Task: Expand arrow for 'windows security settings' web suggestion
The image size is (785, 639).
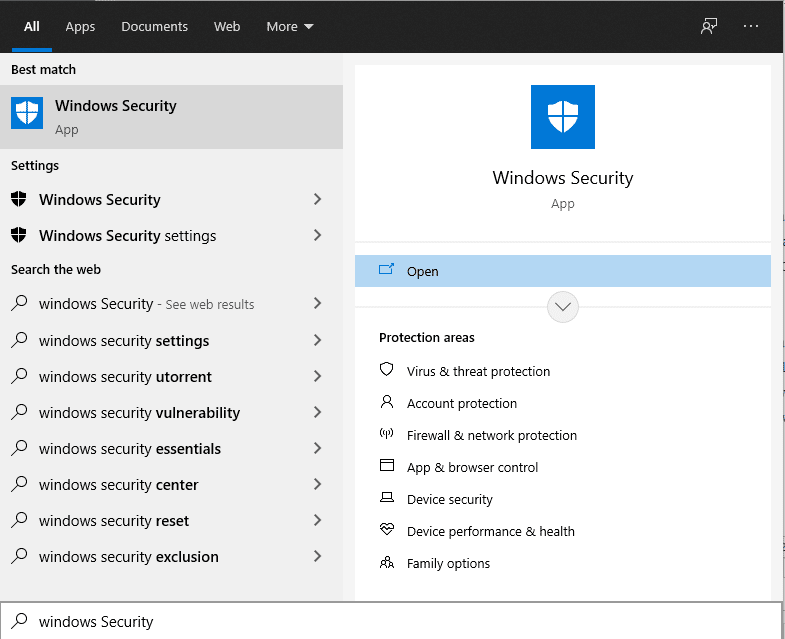Action: pos(317,340)
